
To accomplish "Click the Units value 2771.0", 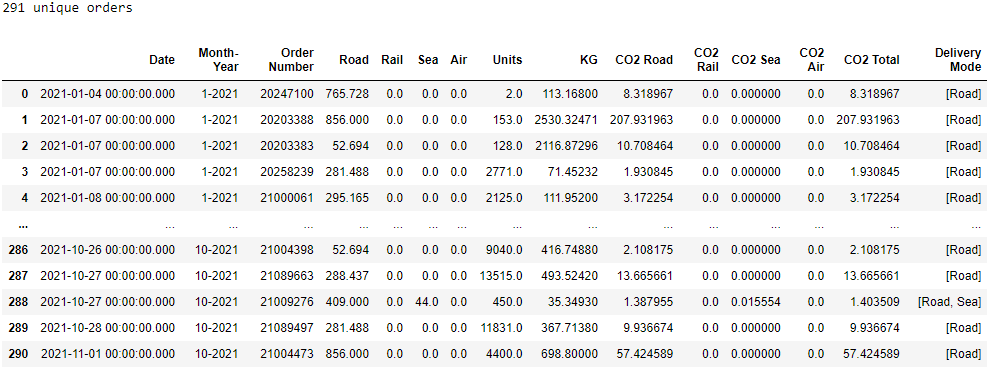I will [504, 172].
